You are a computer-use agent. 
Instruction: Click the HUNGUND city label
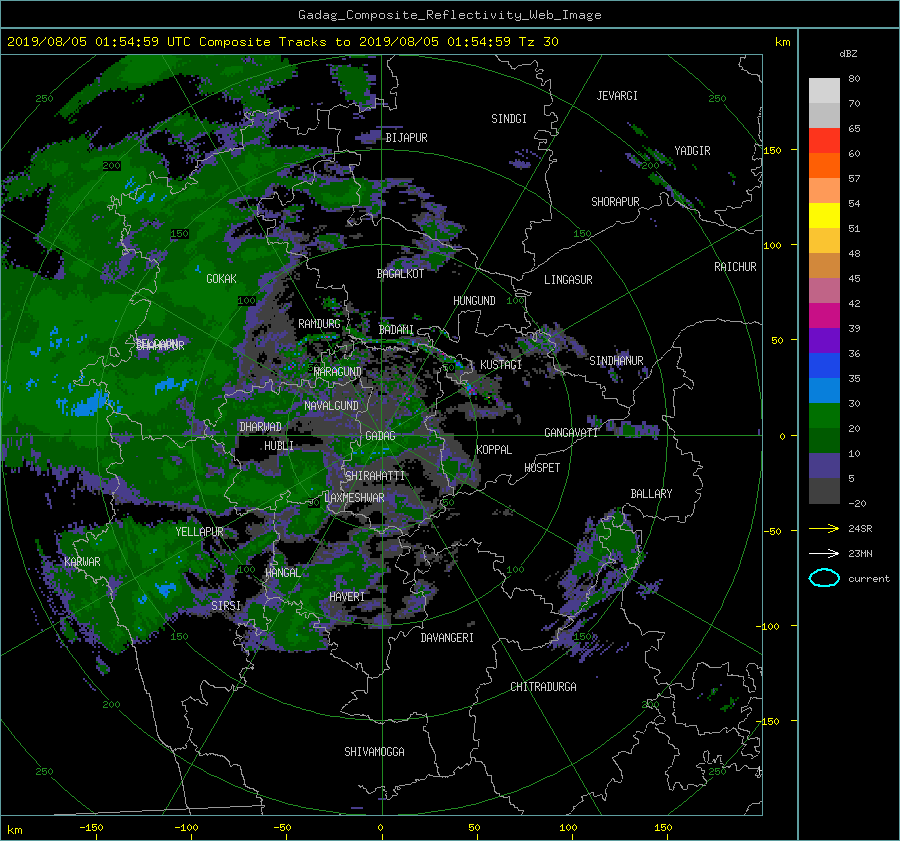[x=474, y=301]
